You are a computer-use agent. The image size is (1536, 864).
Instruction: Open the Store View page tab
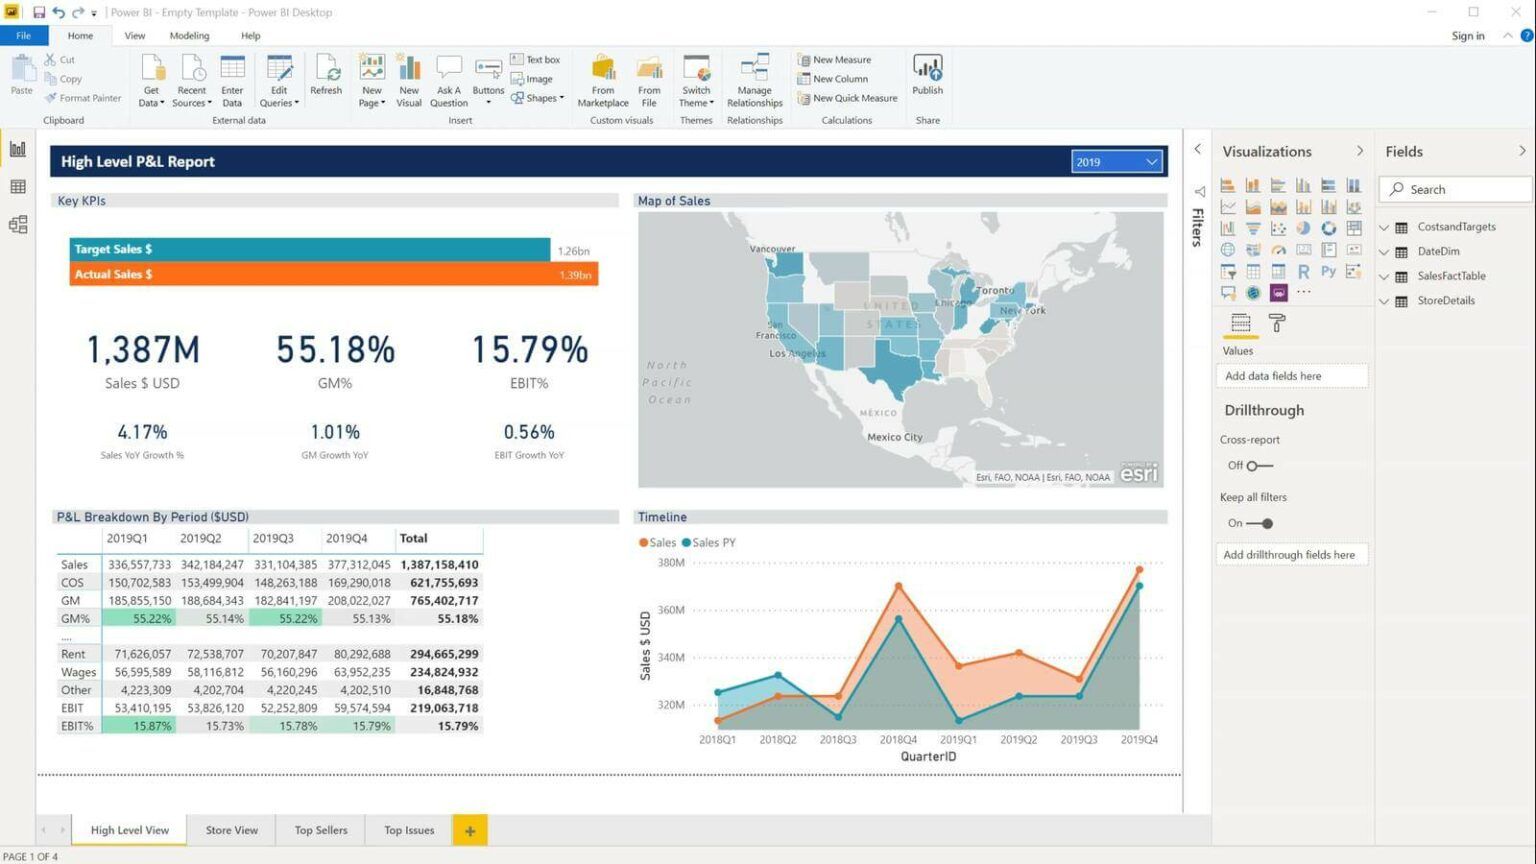coord(231,829)
